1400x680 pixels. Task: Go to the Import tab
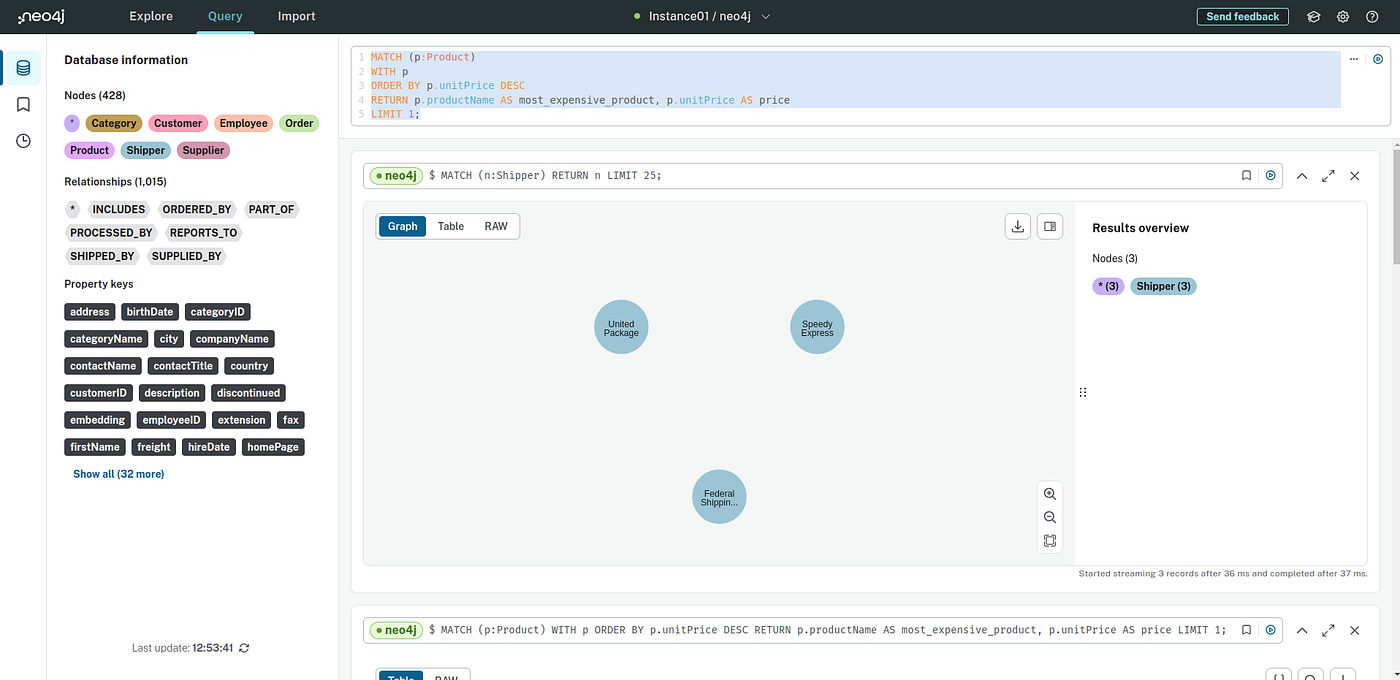tap(296, 17)
